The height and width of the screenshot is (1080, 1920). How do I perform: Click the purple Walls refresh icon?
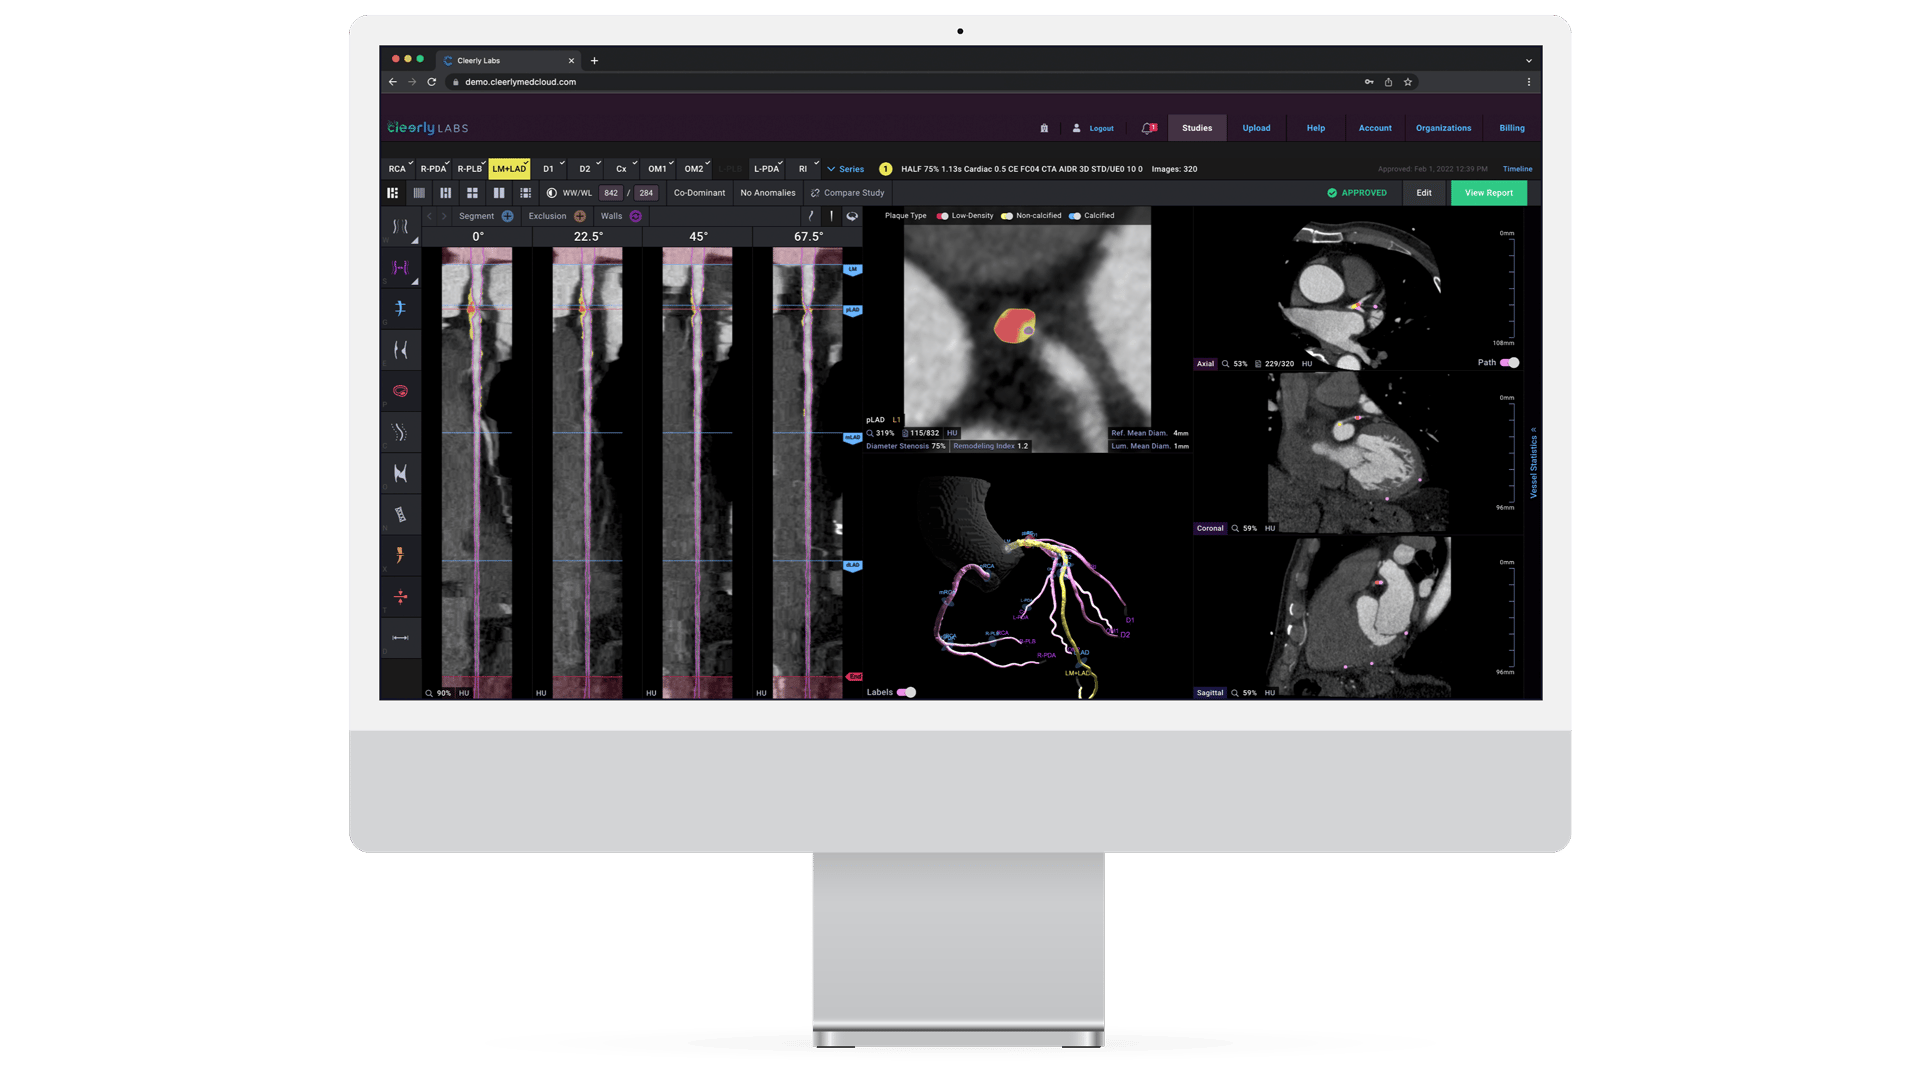[x=636, y=216]
